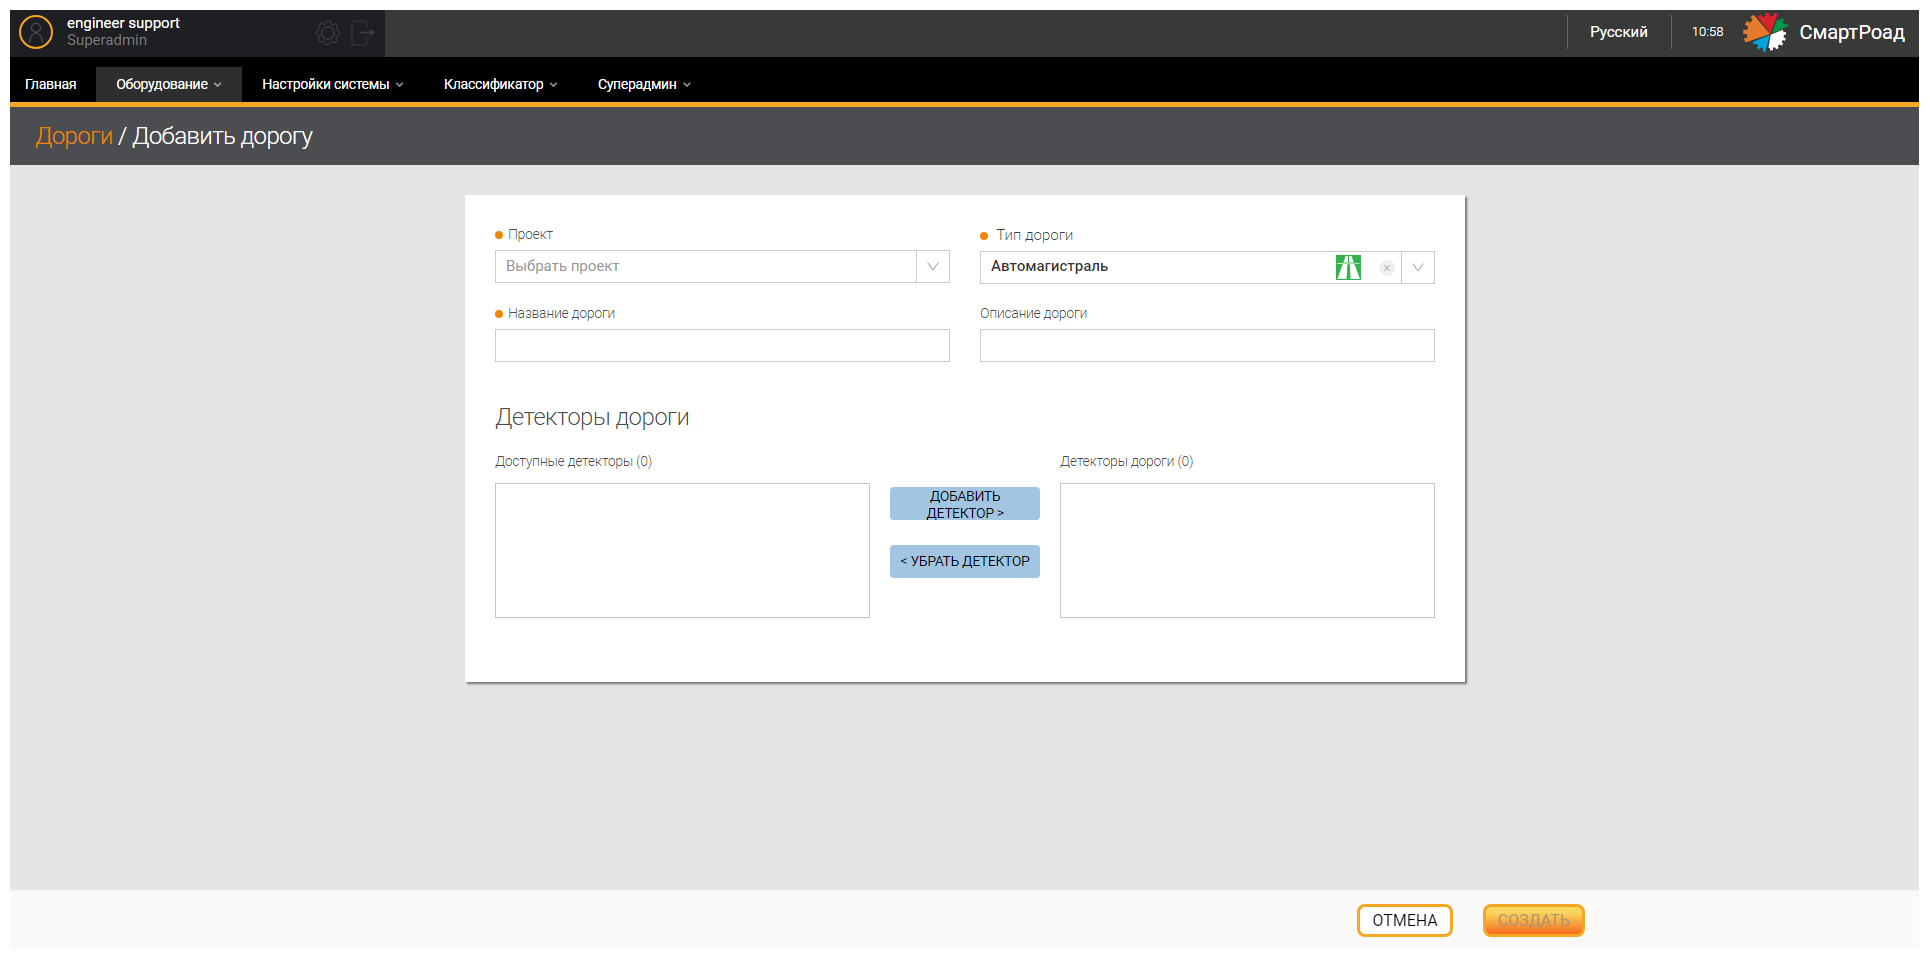Clear the selected road type

pos(1387,268)
